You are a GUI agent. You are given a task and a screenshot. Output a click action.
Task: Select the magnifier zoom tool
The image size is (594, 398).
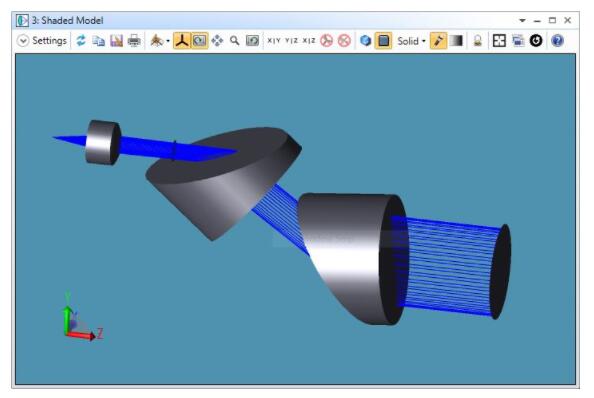234,41
